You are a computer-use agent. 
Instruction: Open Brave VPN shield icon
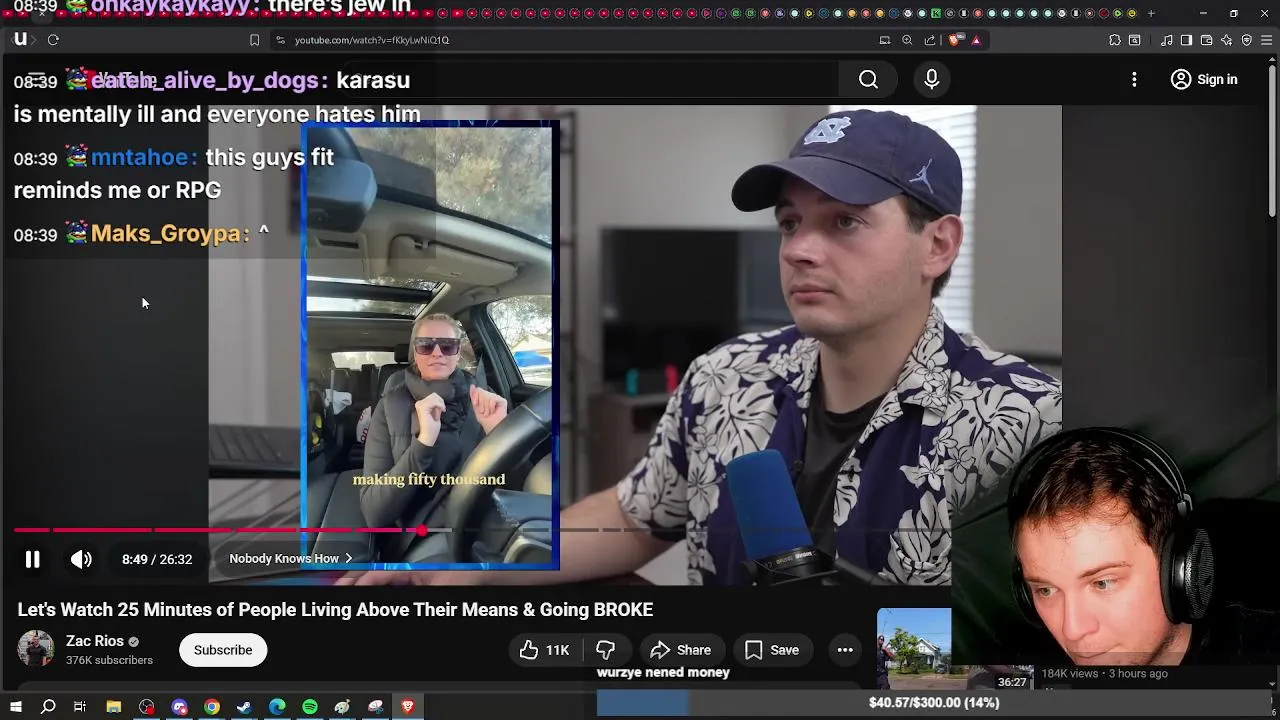coord(1247,40)
